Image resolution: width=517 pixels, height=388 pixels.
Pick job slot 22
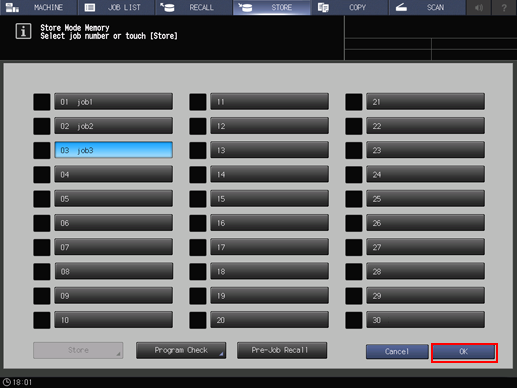pos(426,126)
